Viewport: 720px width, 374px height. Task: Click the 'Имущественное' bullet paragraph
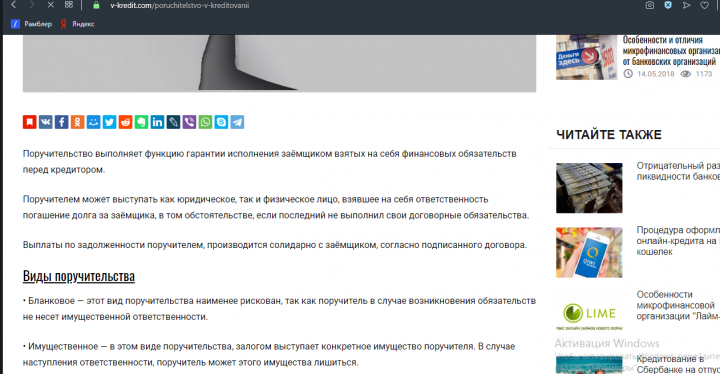point(269,354)
